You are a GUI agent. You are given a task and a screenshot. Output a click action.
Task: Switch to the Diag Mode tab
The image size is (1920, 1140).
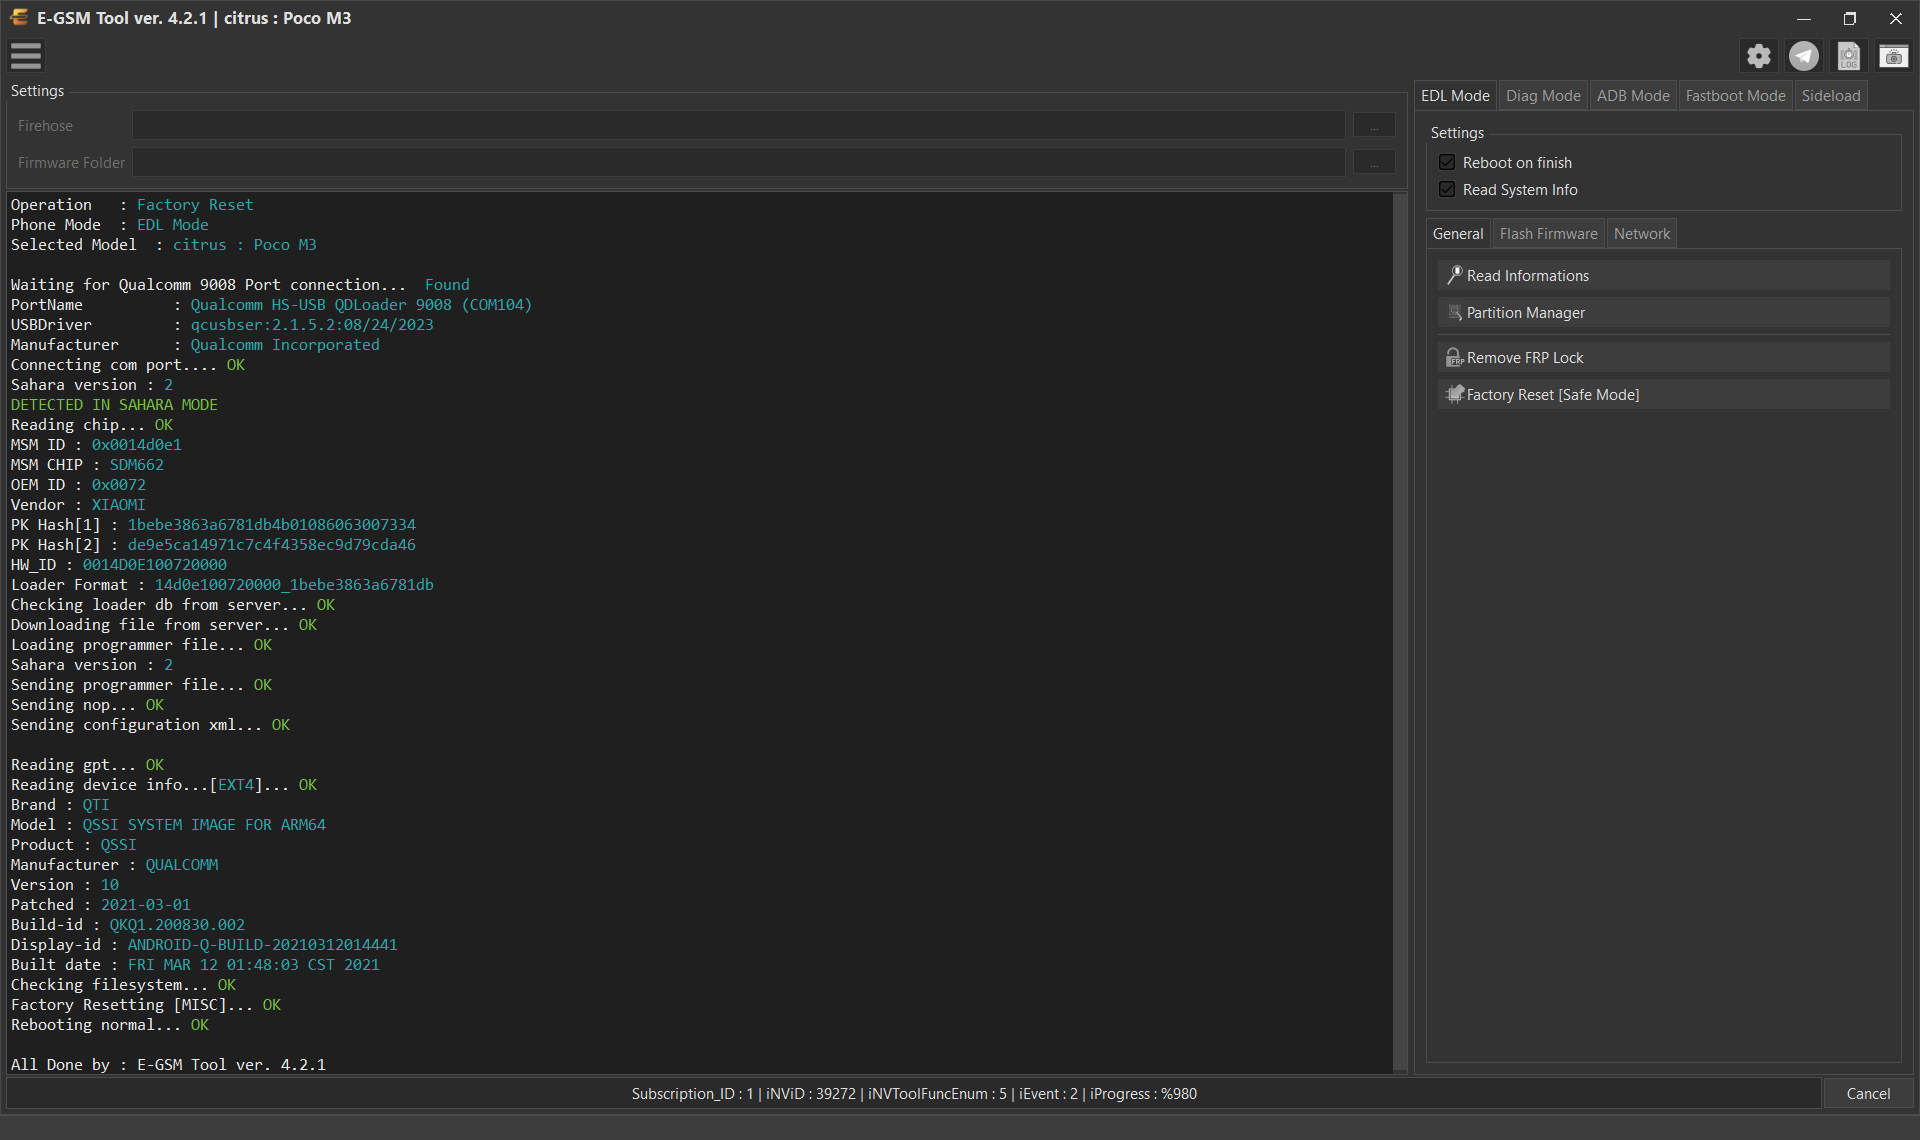[1543, 96]
